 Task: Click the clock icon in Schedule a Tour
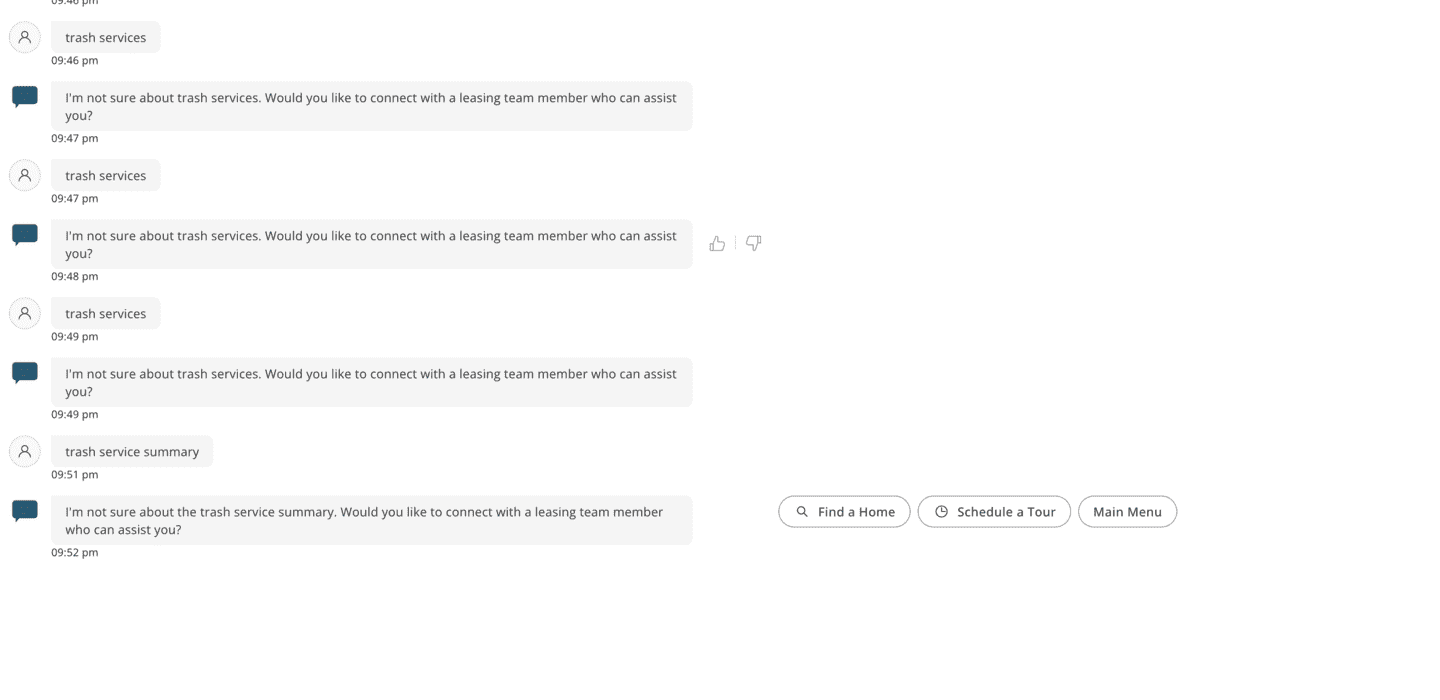(x=941, y=512)
